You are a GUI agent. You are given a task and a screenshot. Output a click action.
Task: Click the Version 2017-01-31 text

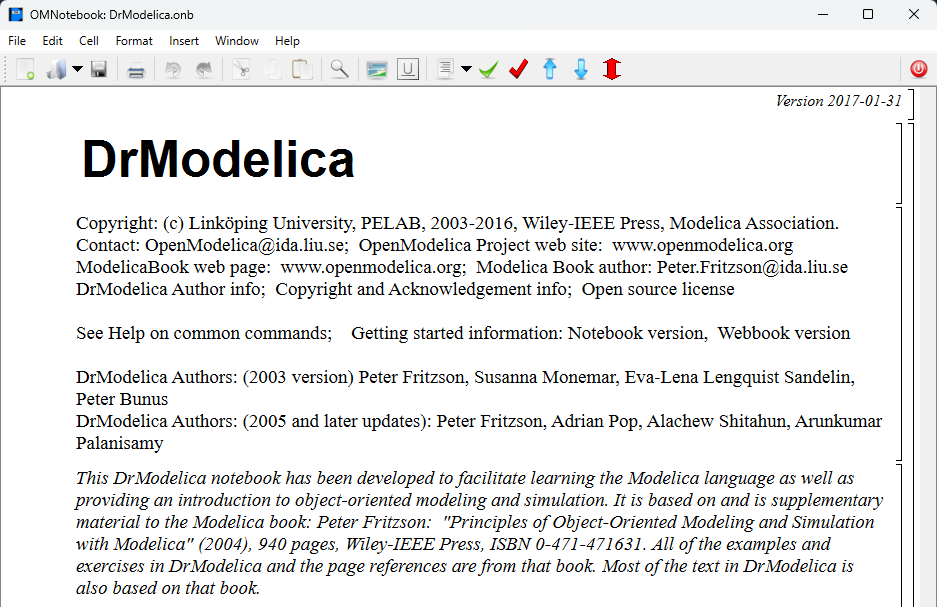coord(838,101)
